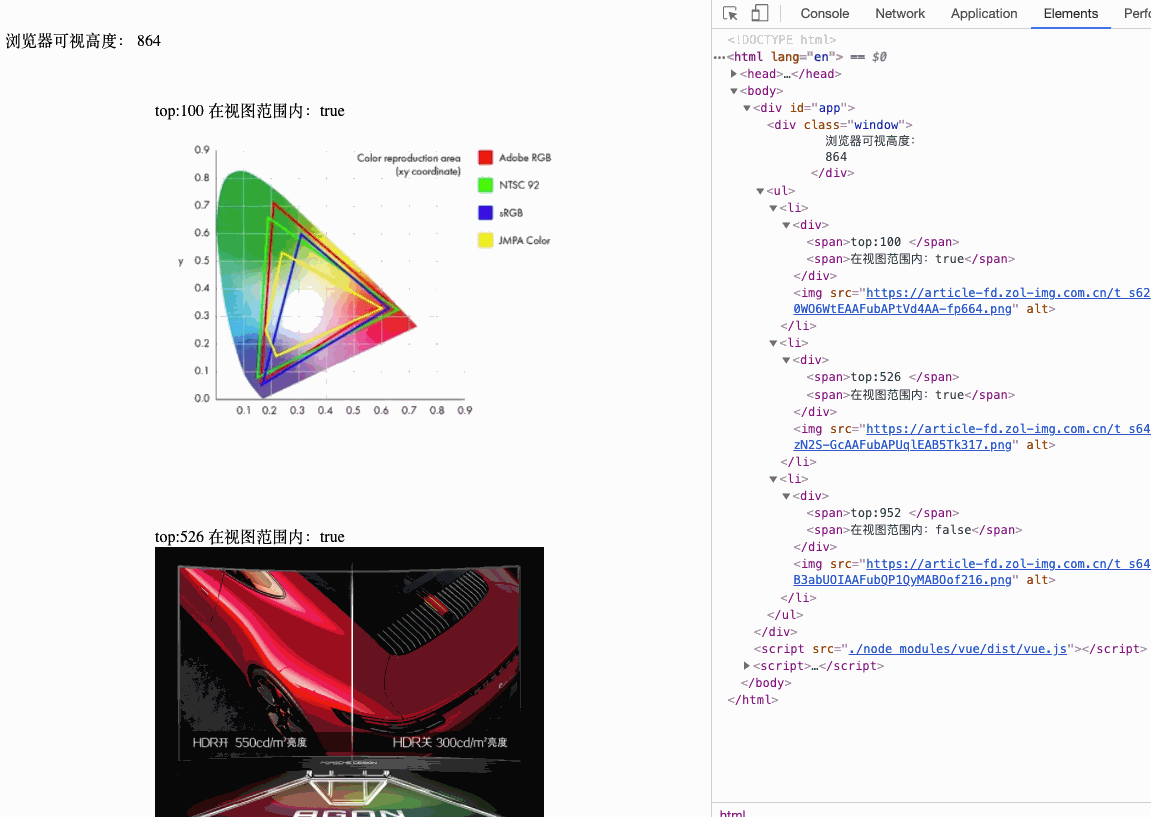Toggle the device toolbar icon
Viewport: 1151px width, 817px height.
760,13
